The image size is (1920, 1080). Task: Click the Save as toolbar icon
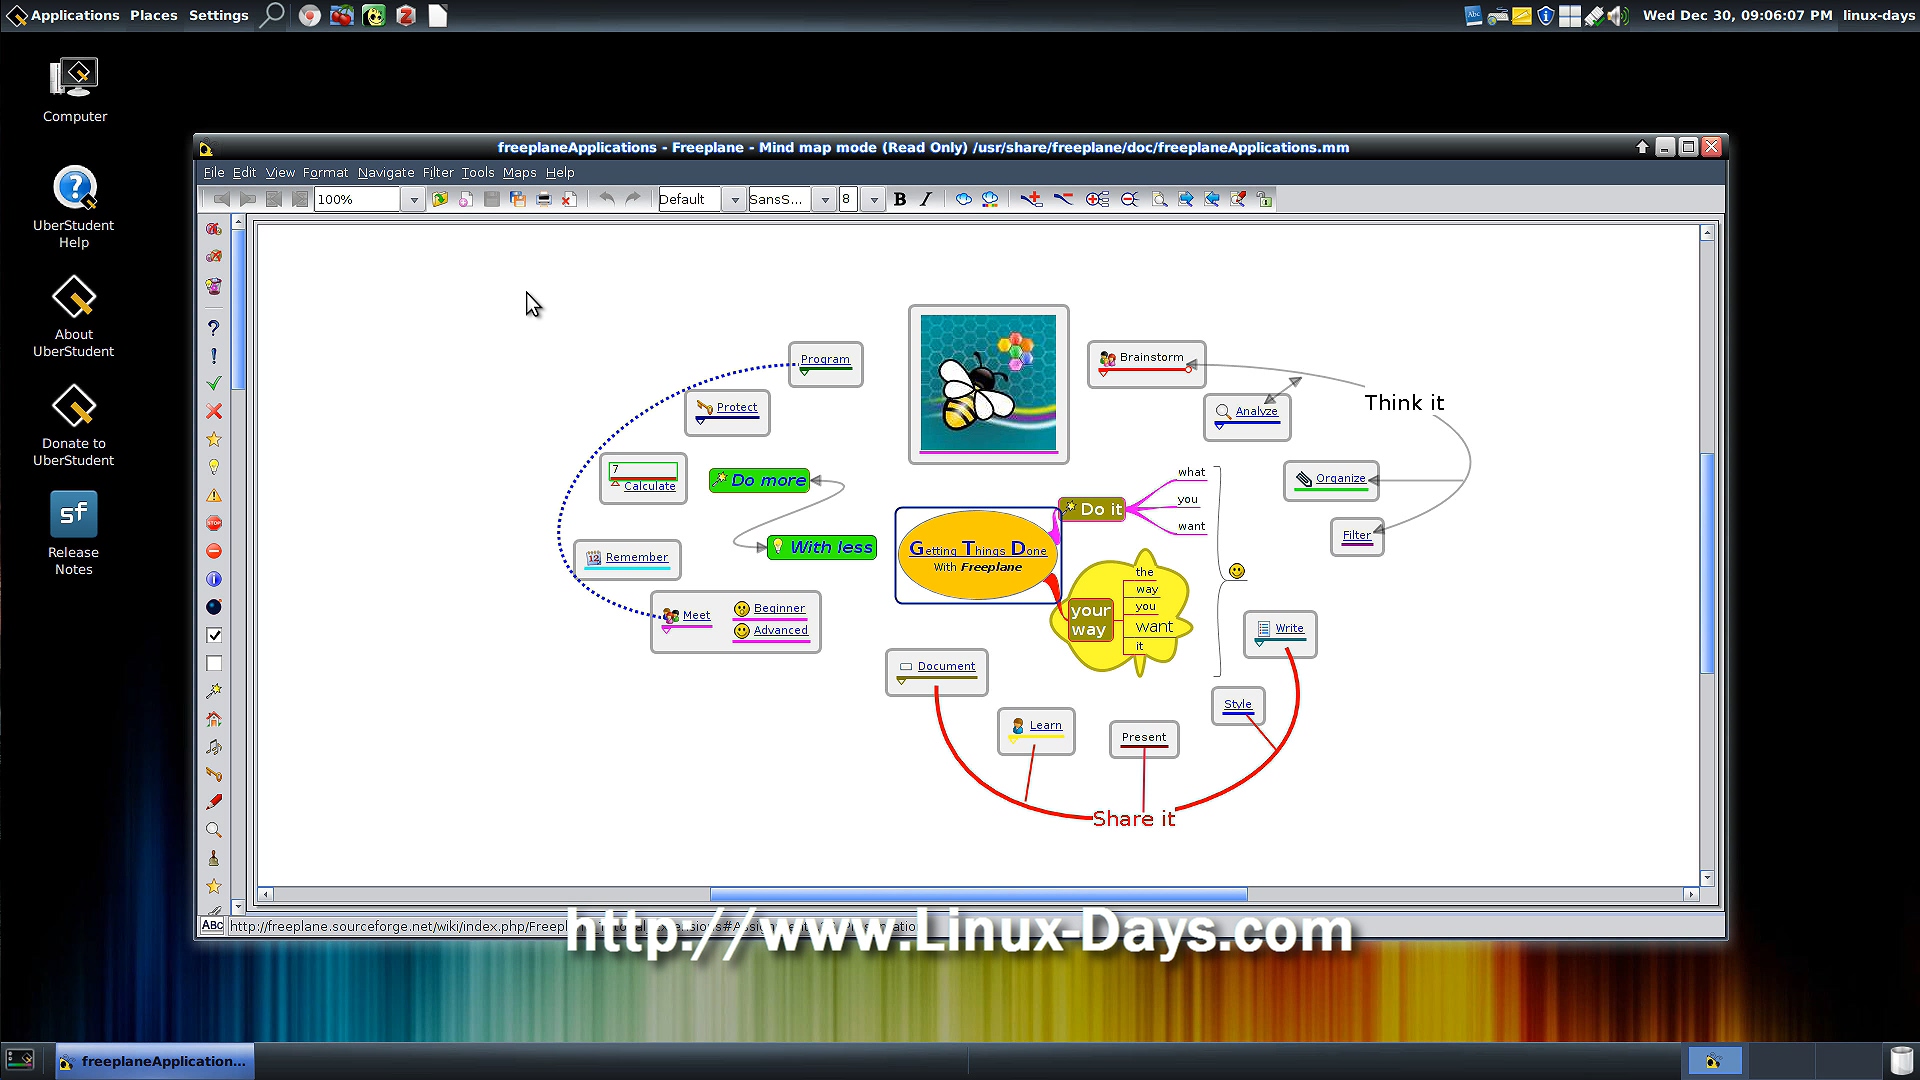pos(517,199)
